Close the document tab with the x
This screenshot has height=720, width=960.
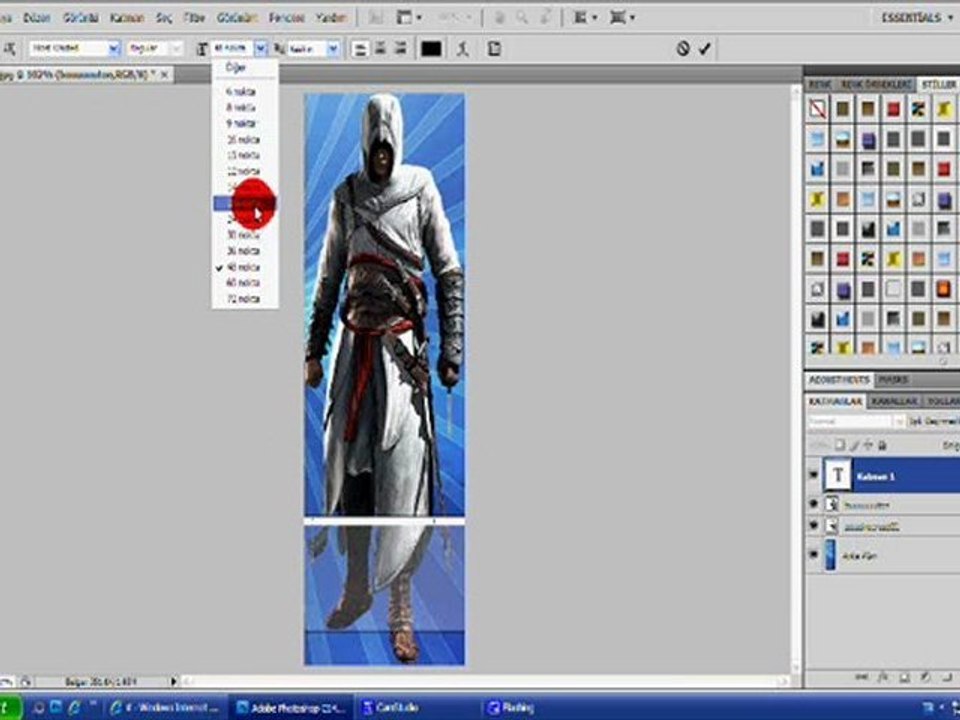(165, 75)
